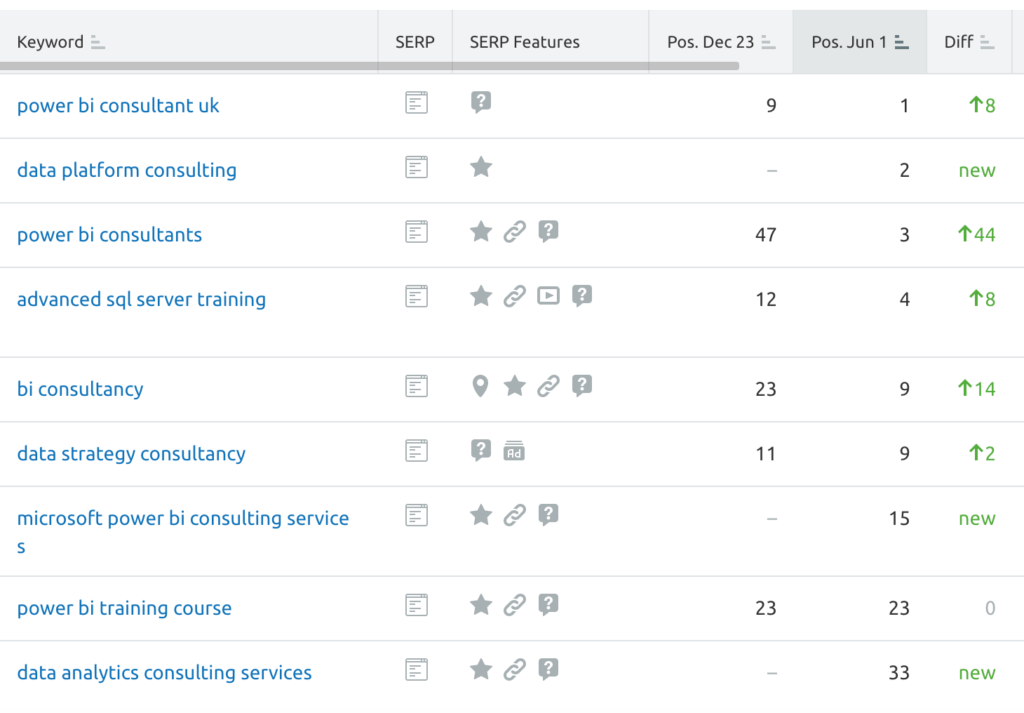Click video feature icon for advanced sql server training

(548, 296)
